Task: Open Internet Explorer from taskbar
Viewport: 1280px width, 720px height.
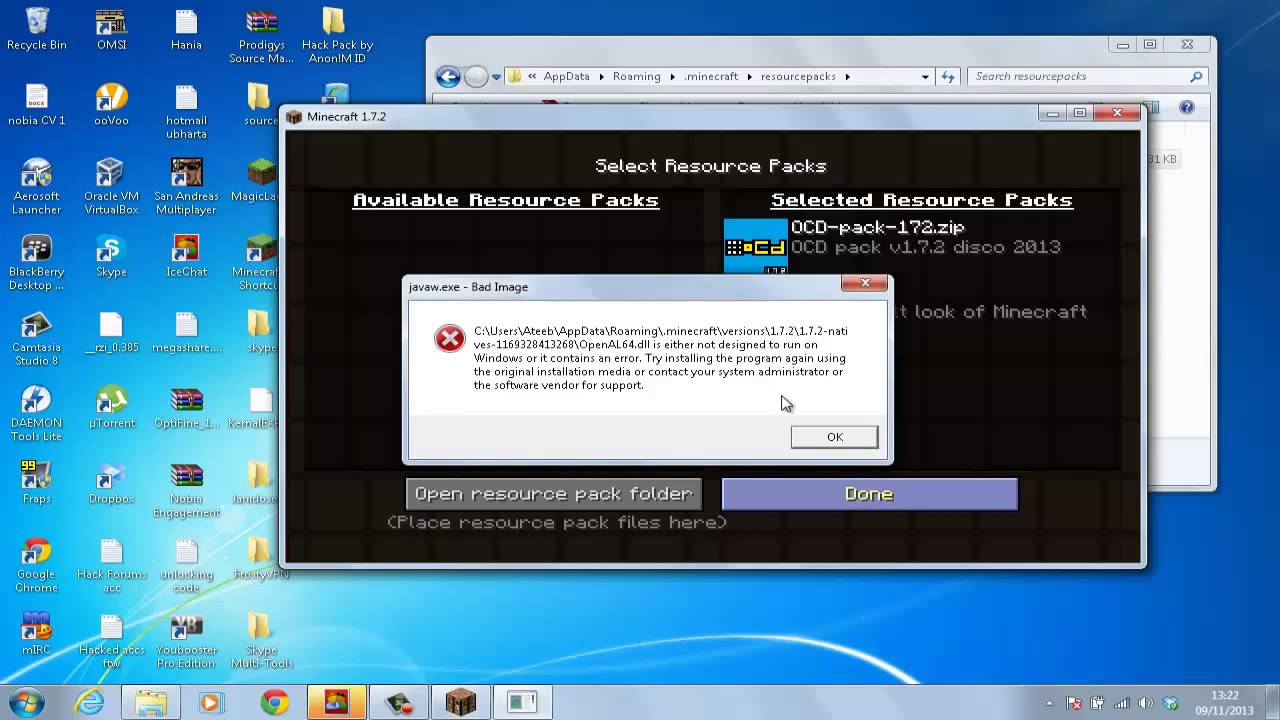Action: click(x=90, y=703)
